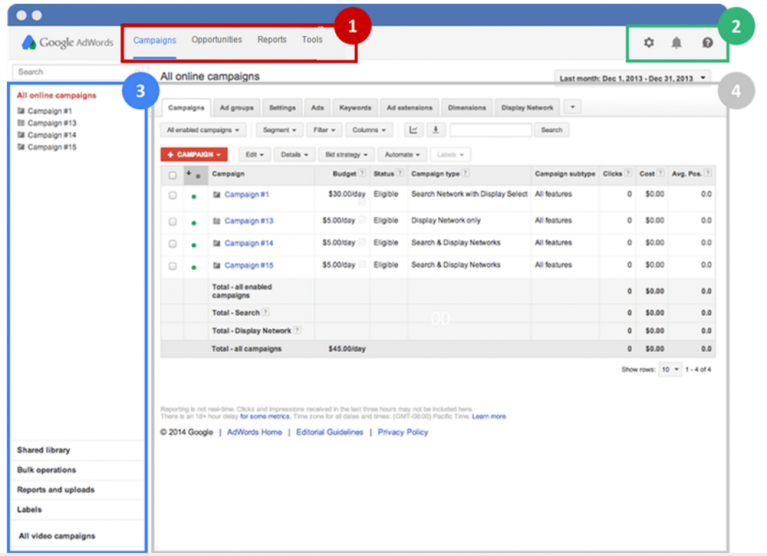Click the Status column help icon

pos(400,173)
